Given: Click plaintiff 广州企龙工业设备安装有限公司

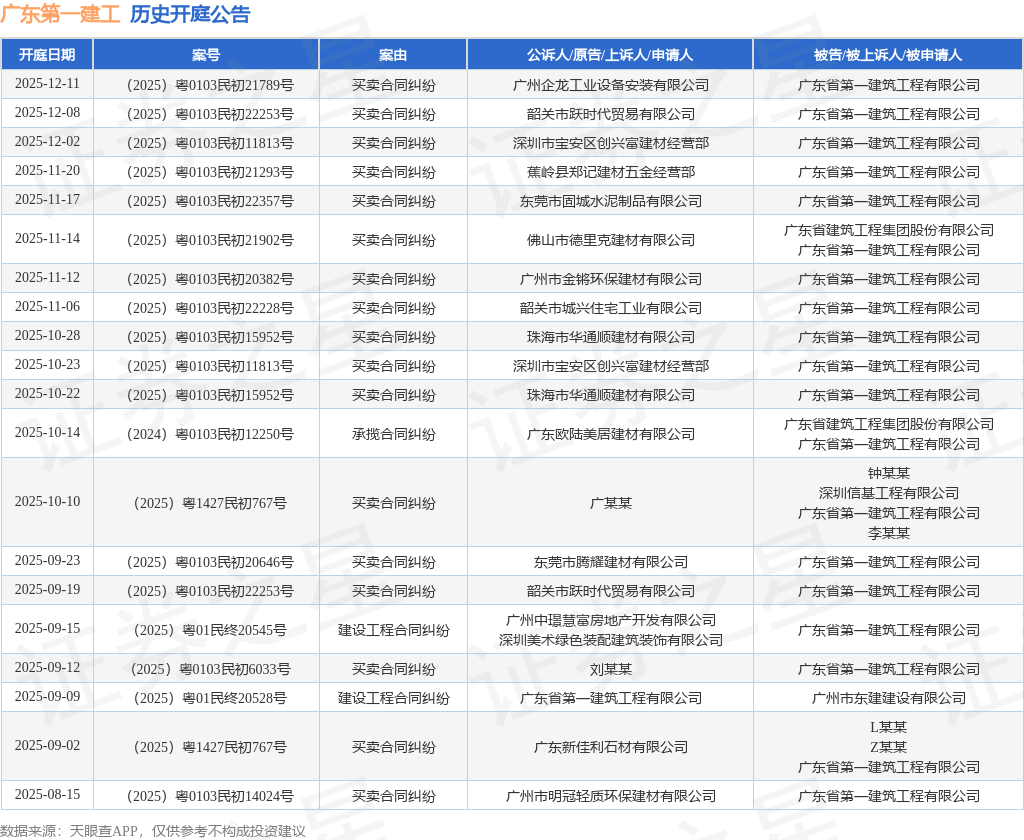Looking at the screenshot, I should click(x=611, y=85).
